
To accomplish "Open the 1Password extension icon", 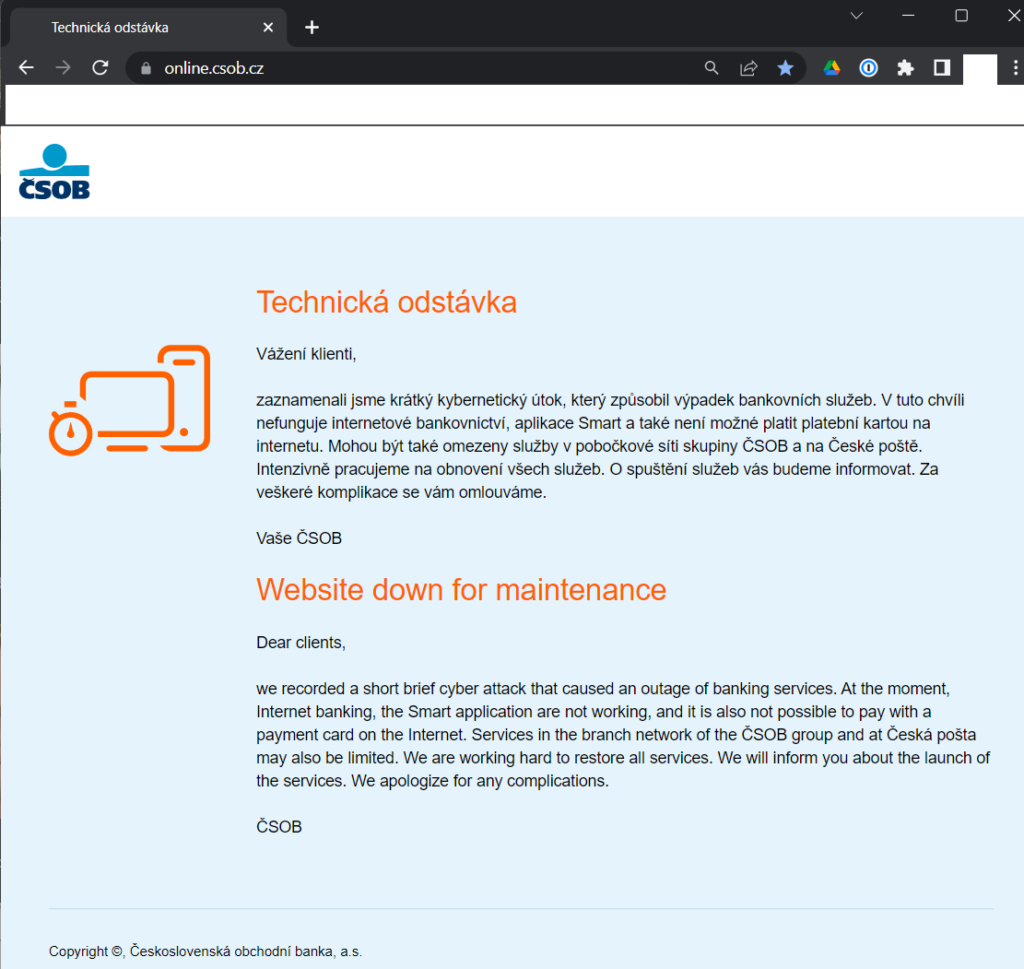I will [x=869, y=68].
